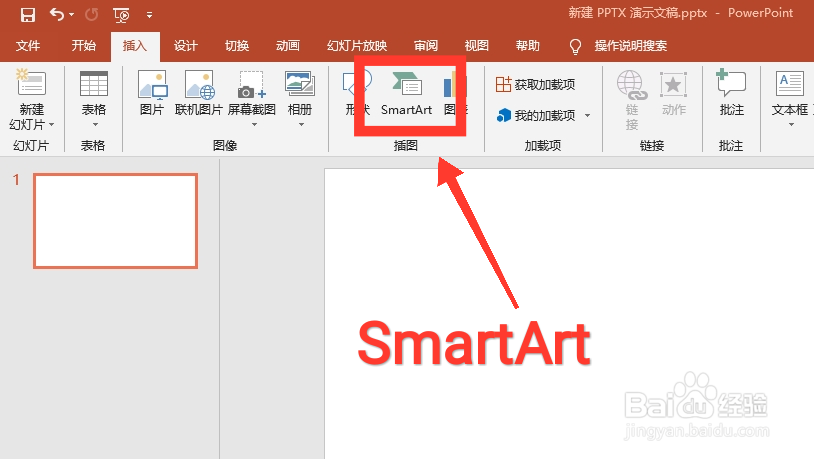This screenshot has height=459, width=814.
Task: Expand the 相册 dropdown arrow
Action: (301, 125)
